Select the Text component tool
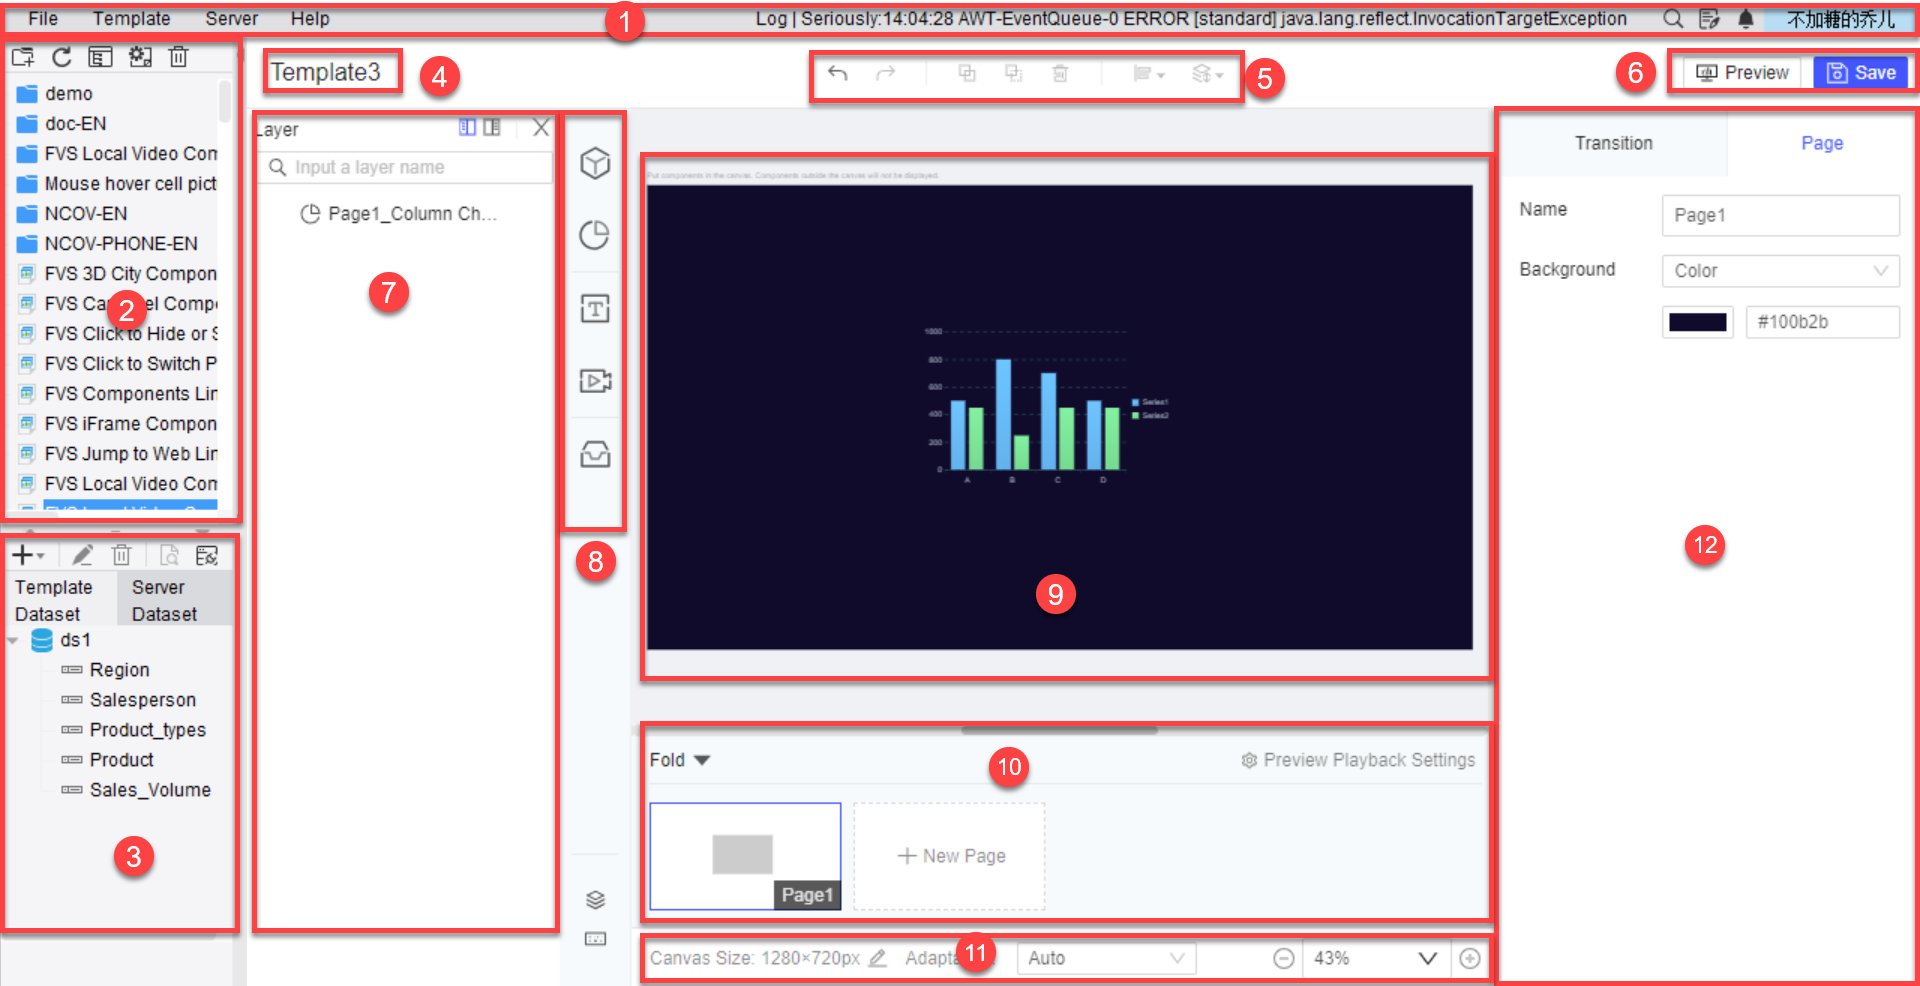The width and height of the screenshot is (1920, 986). click(x=595, y=308)
